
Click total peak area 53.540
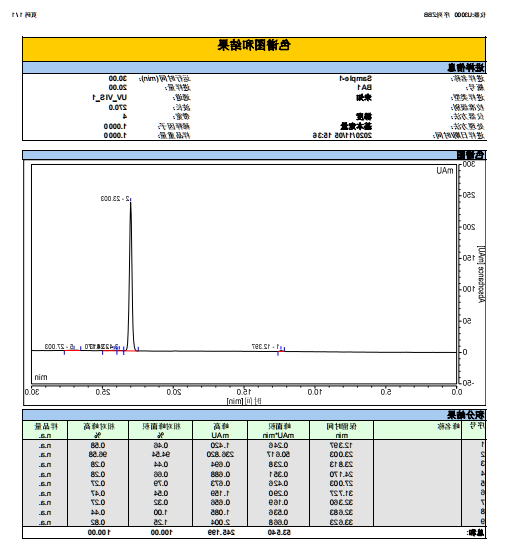click(279, 532)
